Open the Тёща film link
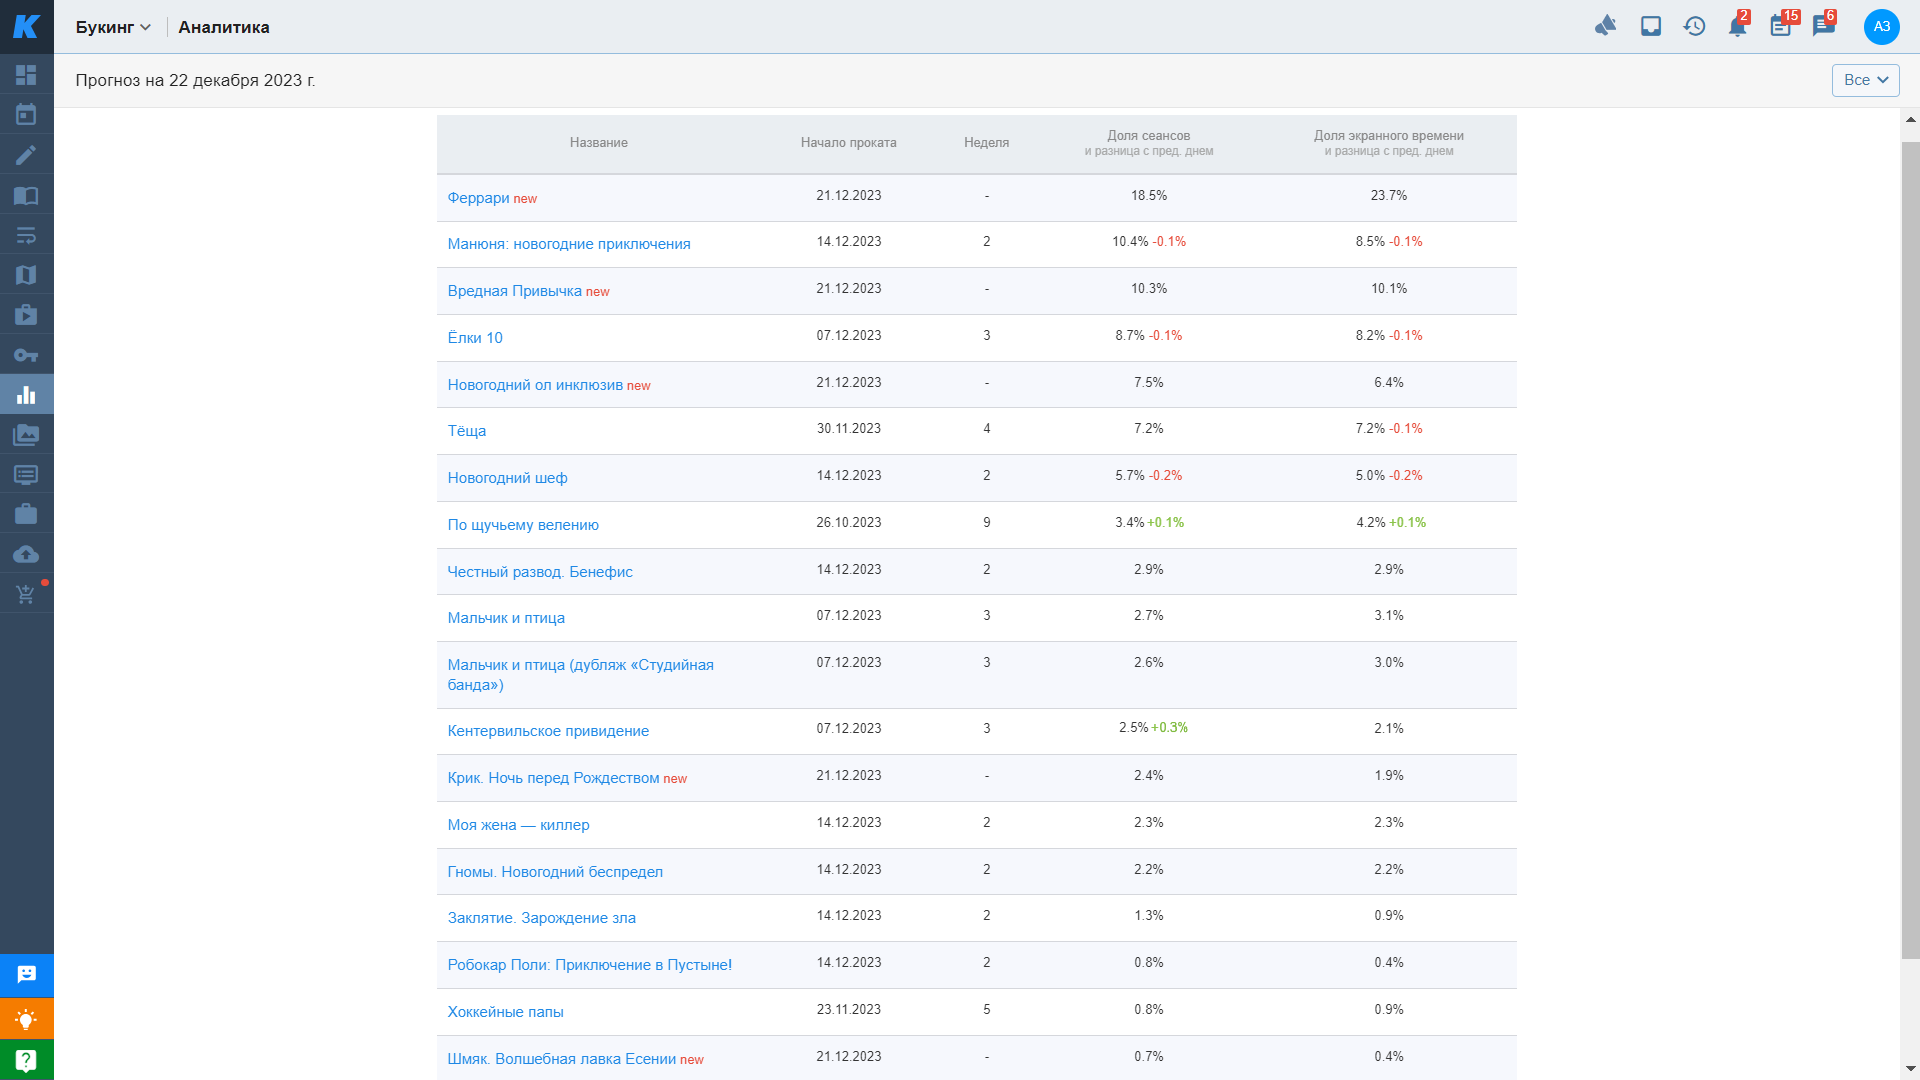The width and height of the screenshot is (1920, 1080). coord(467,431)
